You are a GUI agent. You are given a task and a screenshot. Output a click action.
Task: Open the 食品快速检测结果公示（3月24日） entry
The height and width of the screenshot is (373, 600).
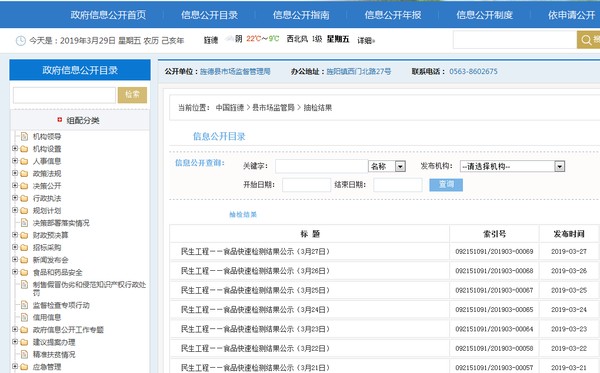click(255, 309)
